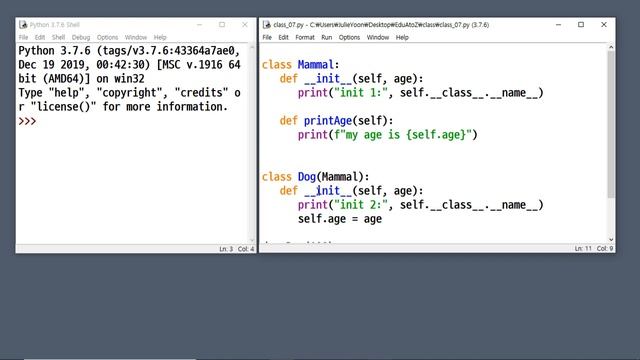Click 'Col: 4' in shell status bar
This screenshot has width=640, height=360.
click(246, 249)
